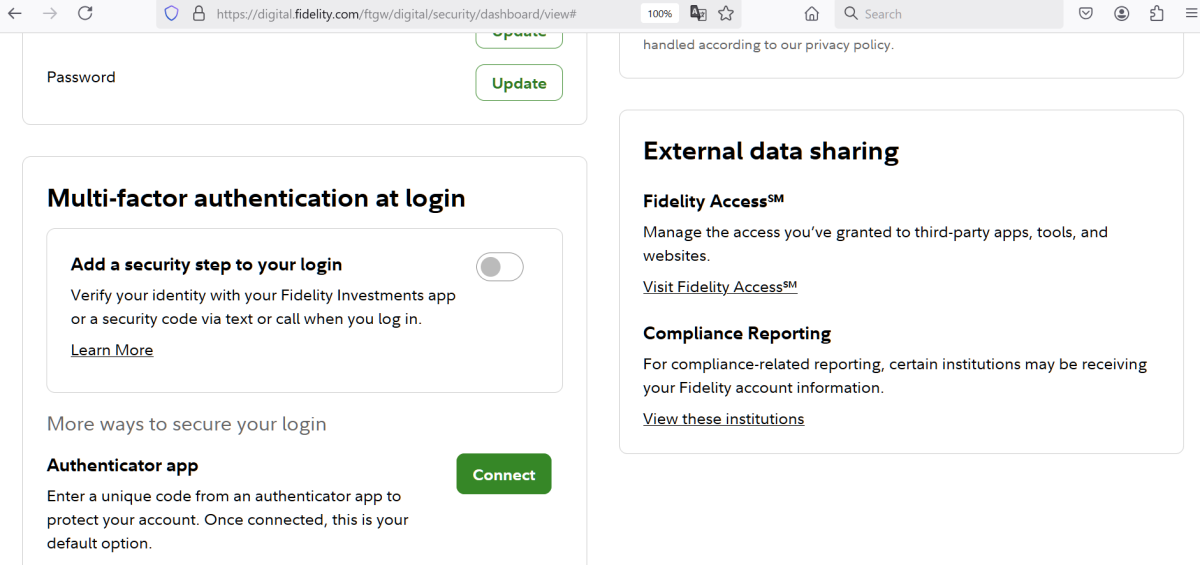Update the Password setting

(x=519, y=83)
